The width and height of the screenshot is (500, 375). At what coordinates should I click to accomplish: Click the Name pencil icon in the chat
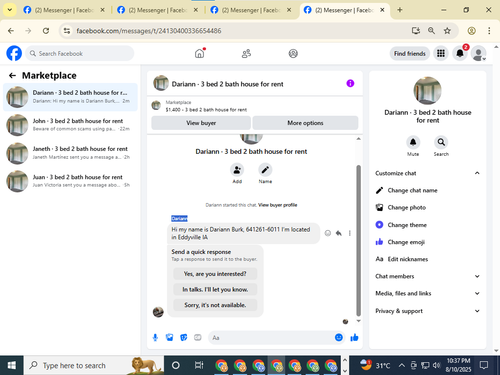coord(265,170)
